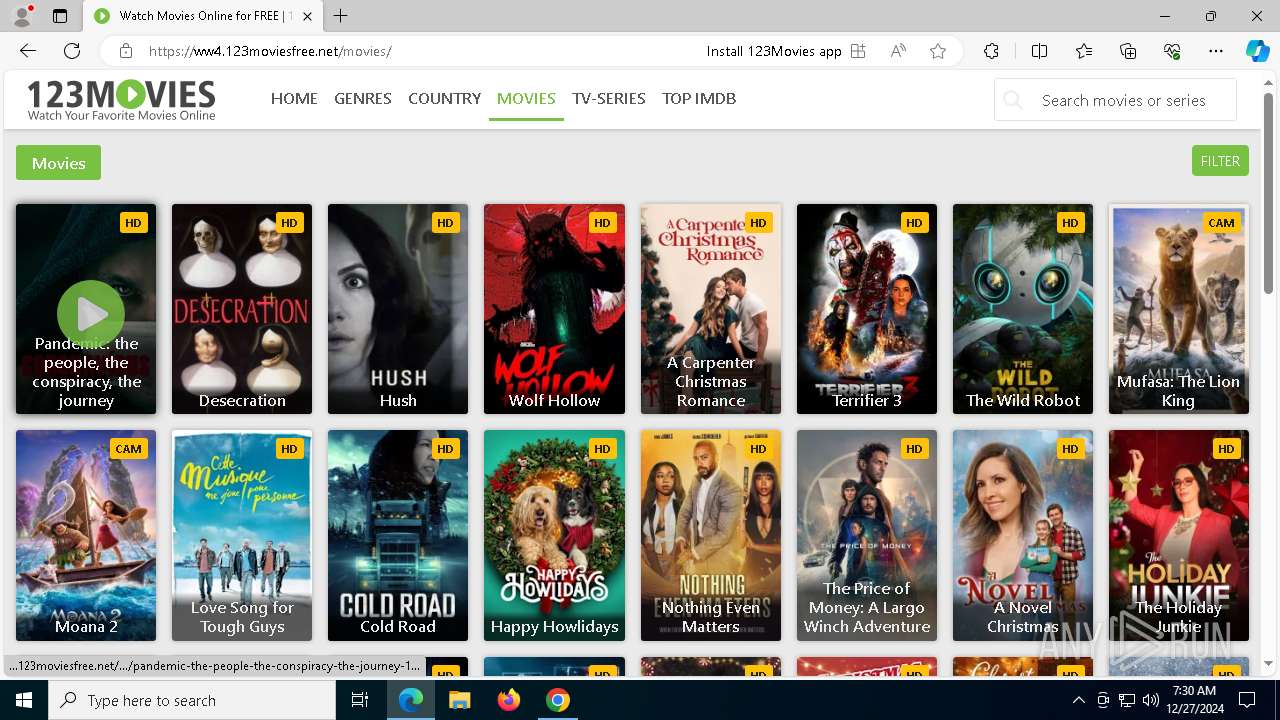Screen dimensions: 1280x720
Task: Open the GENRES menu
Action: [x=363, y=98]
